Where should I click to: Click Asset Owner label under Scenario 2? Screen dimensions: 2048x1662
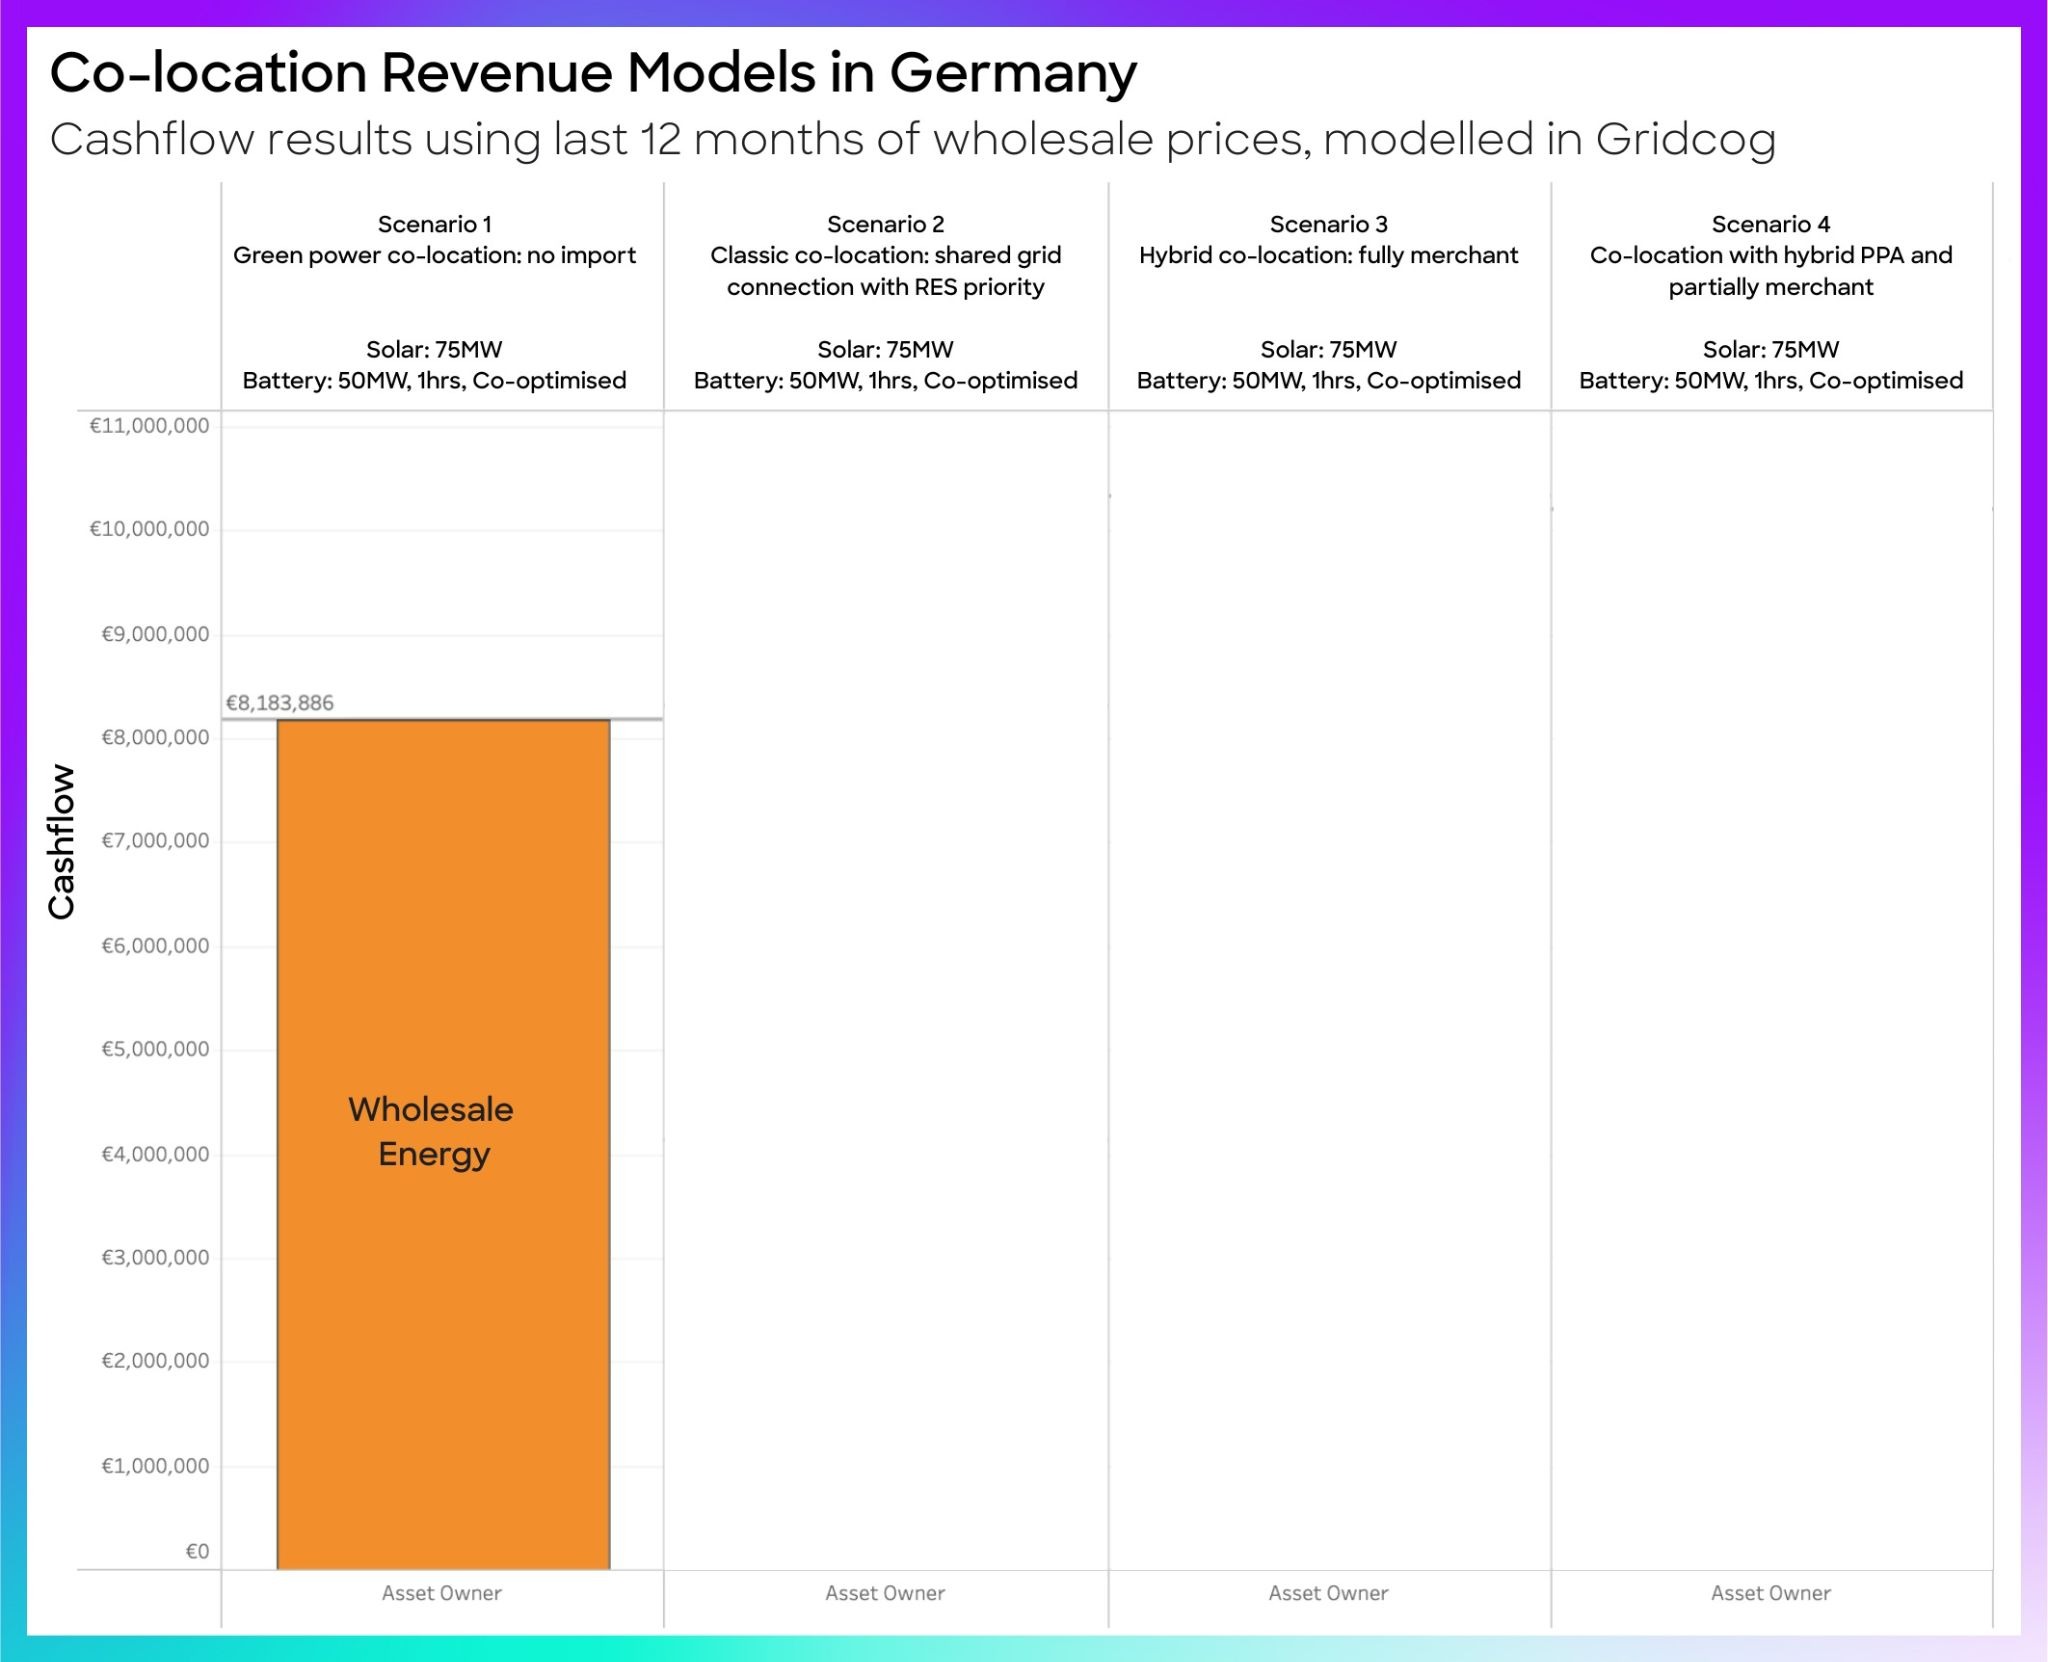click(885, 1593)
